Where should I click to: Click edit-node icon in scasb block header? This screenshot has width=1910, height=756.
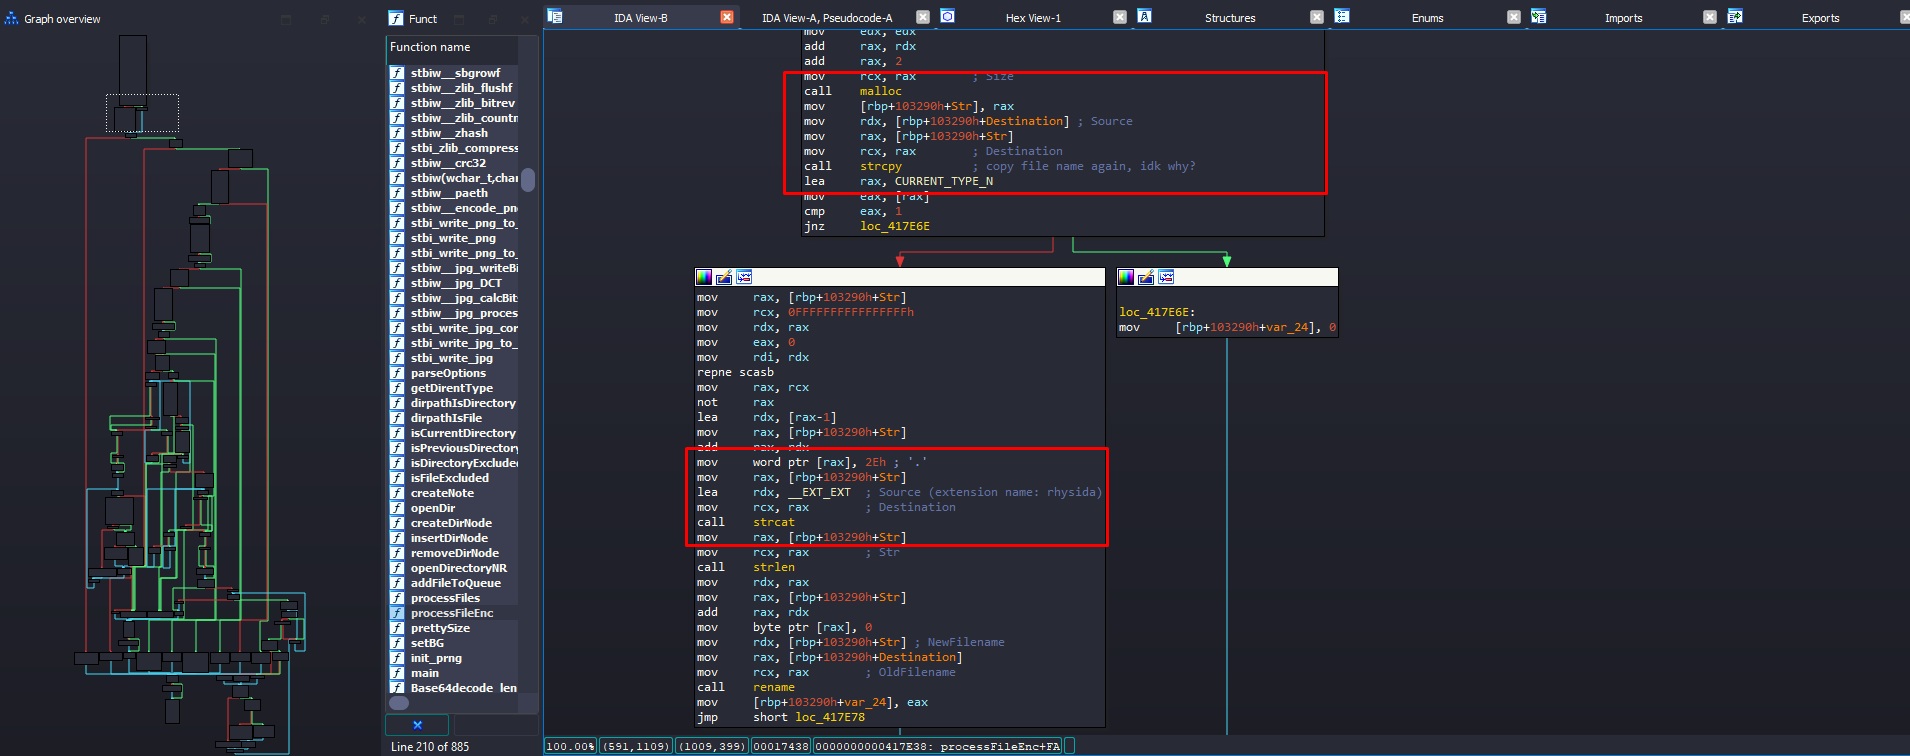click(x=724, y=277)
